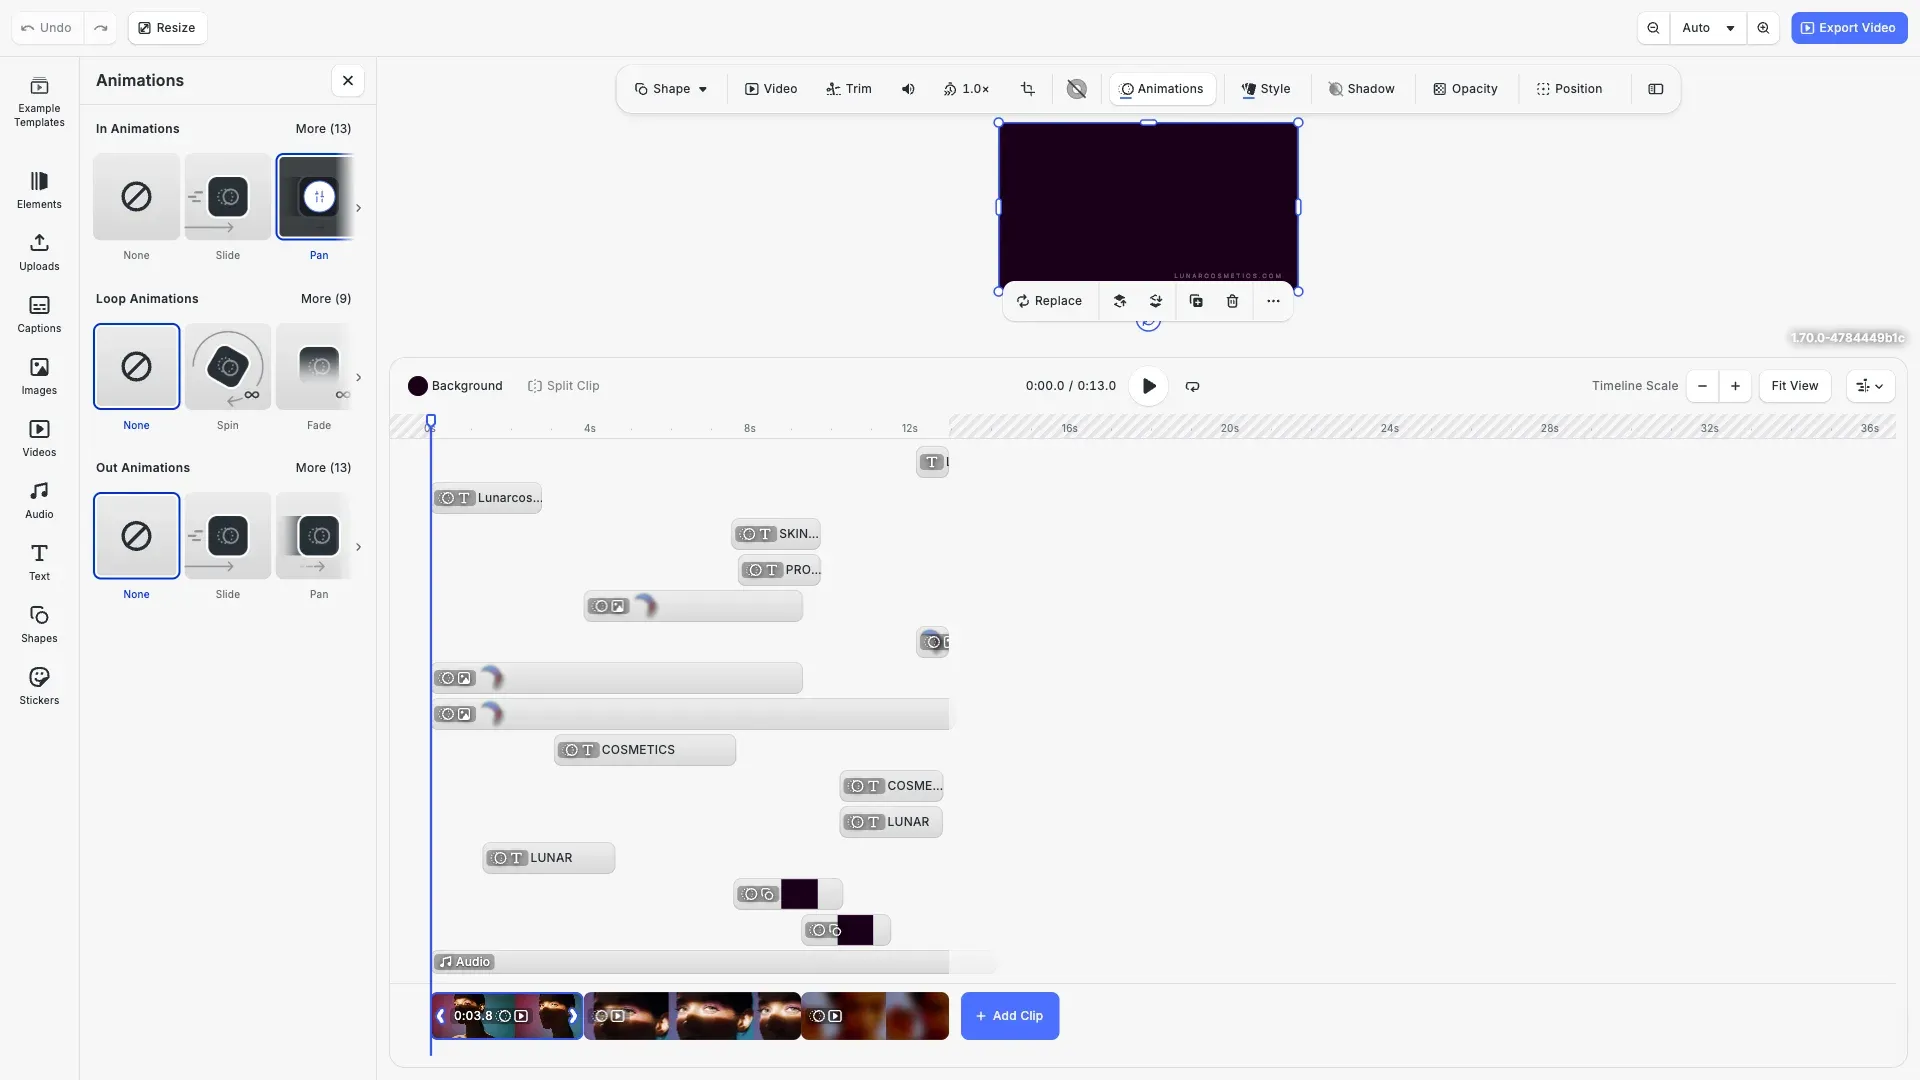Delete the selected clip via trash icon

click(x=1231, y=301)
